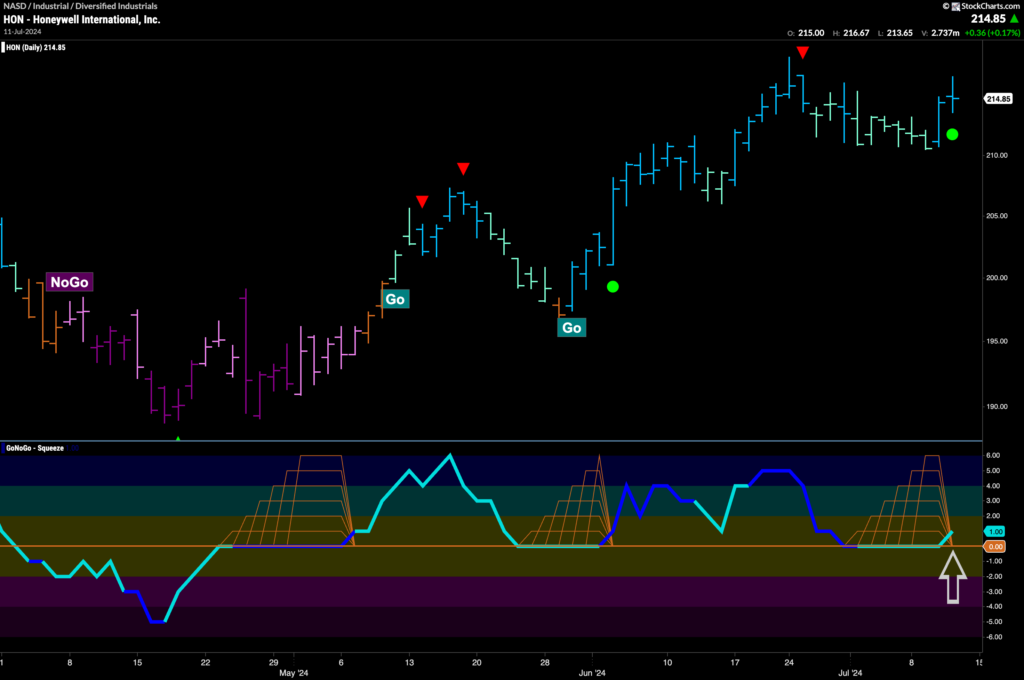The width and height of the screenshot is (1024, 680).
Task: Click the red triangle marker above the June peak
Action: [x=802, y=51]
